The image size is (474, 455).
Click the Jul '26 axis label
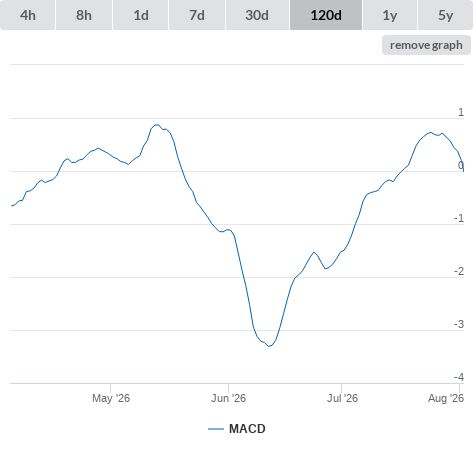pyautogui.click(x=342, y=398)
